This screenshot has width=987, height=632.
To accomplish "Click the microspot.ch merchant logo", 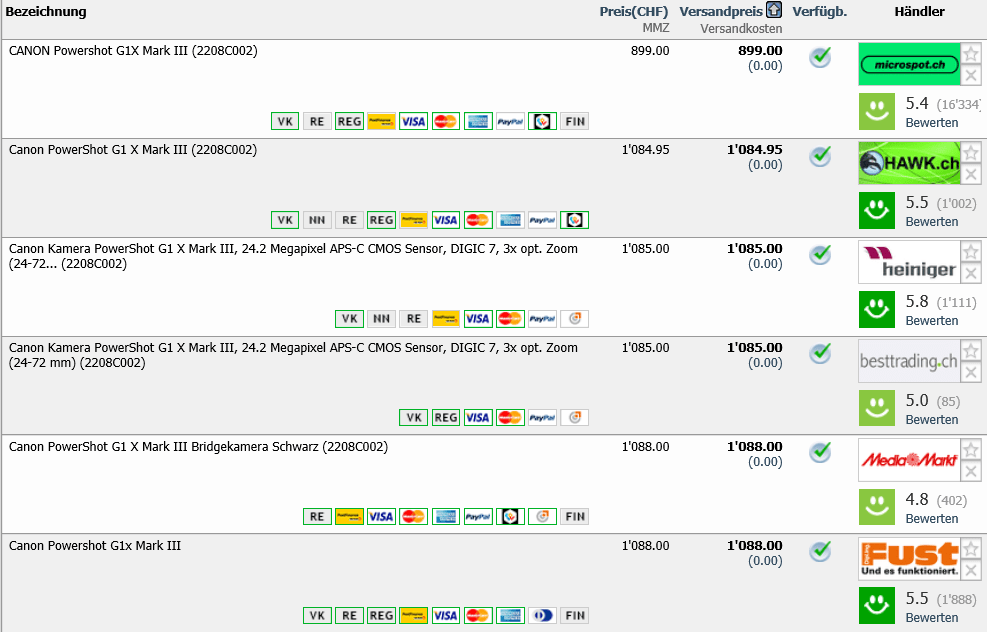I will click(908, 64).
